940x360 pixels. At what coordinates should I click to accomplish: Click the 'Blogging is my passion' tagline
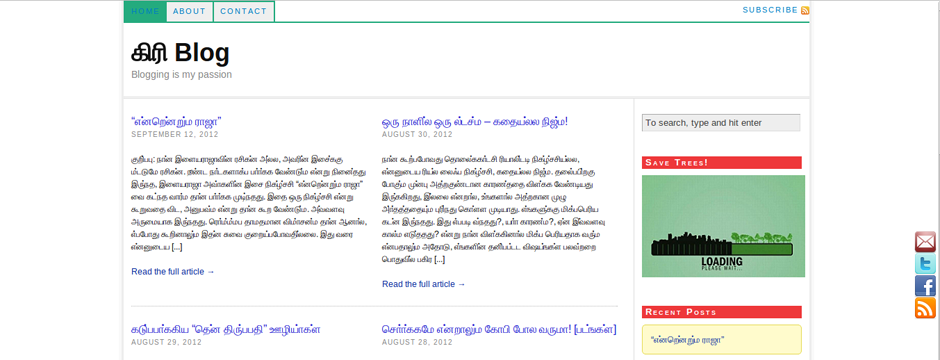tap(182, 74)
